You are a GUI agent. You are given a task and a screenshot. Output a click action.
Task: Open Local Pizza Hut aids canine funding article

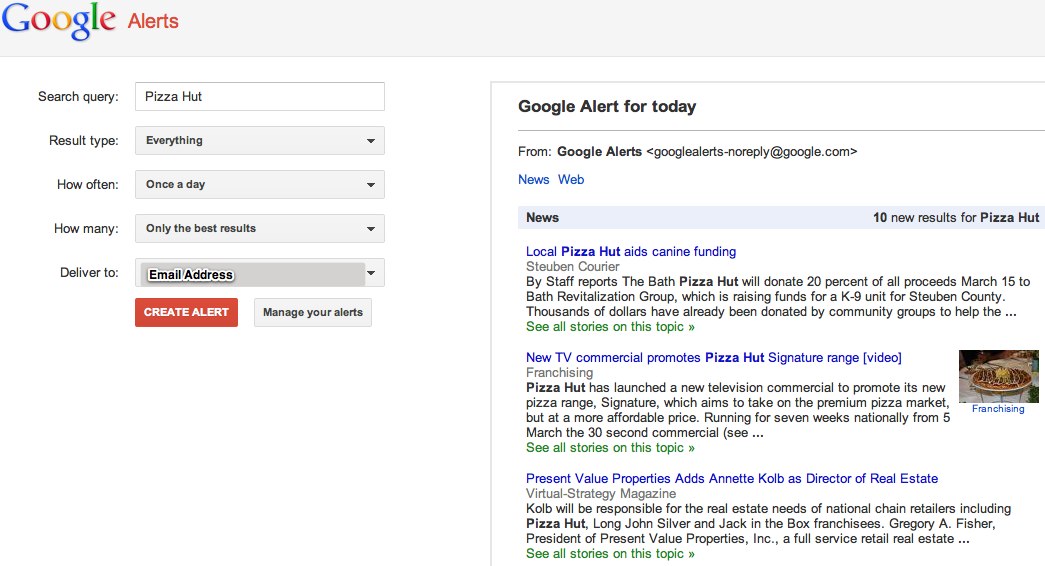click(x=630, y=251)
